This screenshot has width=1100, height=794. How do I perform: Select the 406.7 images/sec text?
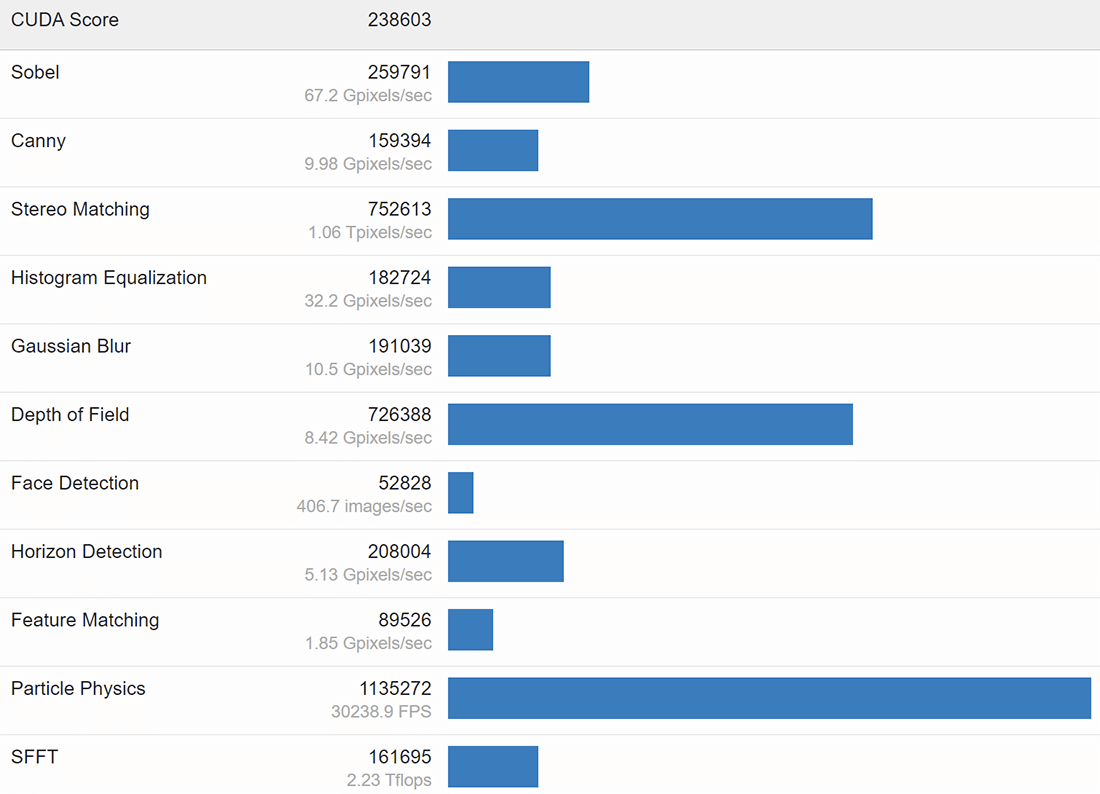[364, 506]
